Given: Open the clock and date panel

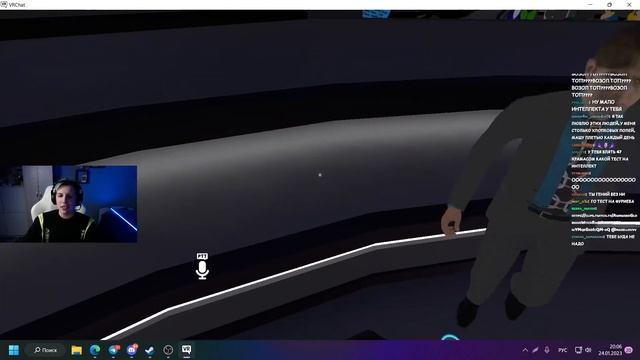Looking at the screenshot, I should tap(610, 350).
